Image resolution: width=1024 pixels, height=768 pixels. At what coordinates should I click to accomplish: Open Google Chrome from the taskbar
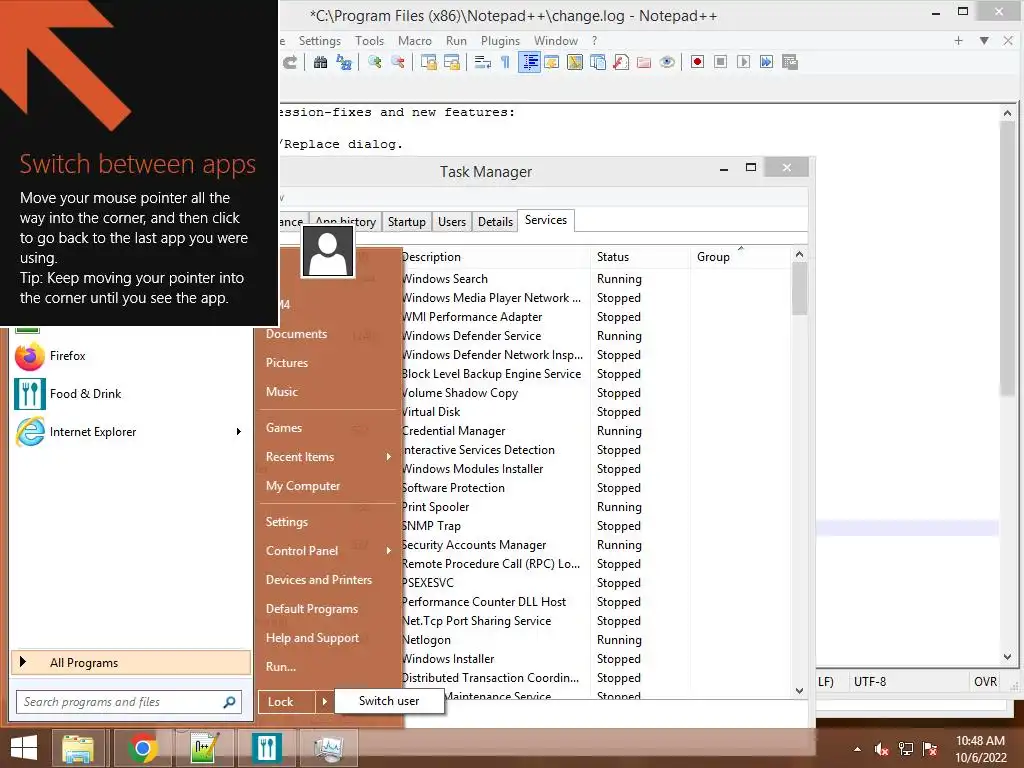click(x=142, y=748)
